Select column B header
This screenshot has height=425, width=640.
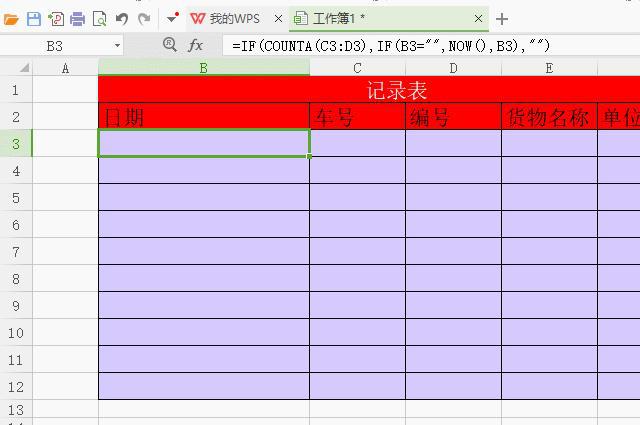(204, 68)
